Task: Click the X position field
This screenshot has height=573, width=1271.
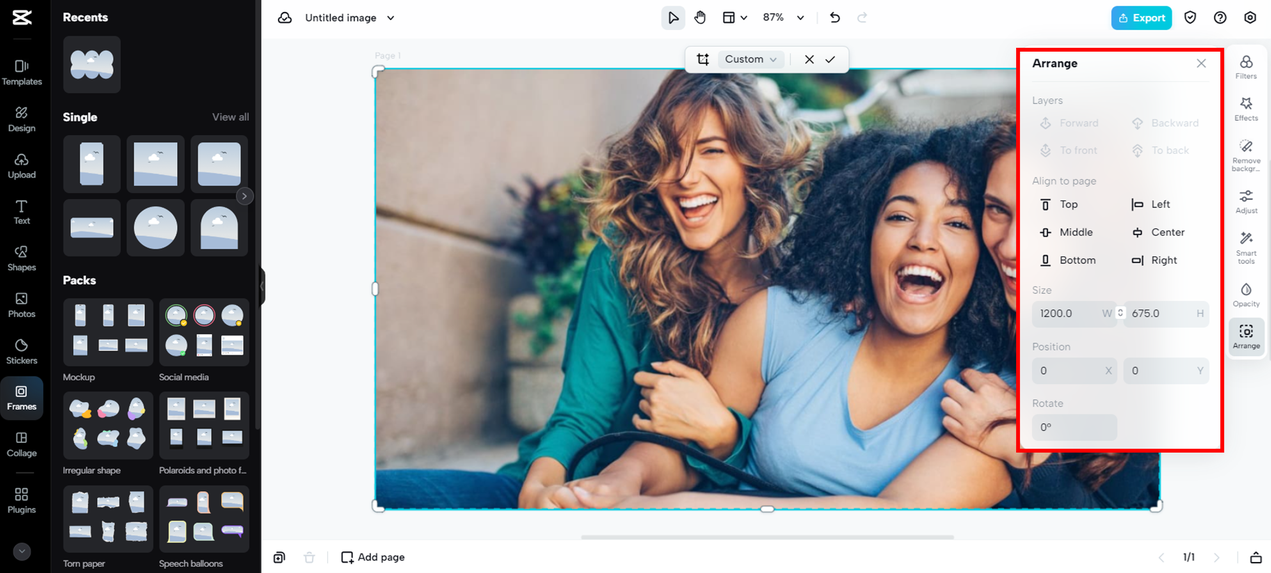Action: [1075, 370]
